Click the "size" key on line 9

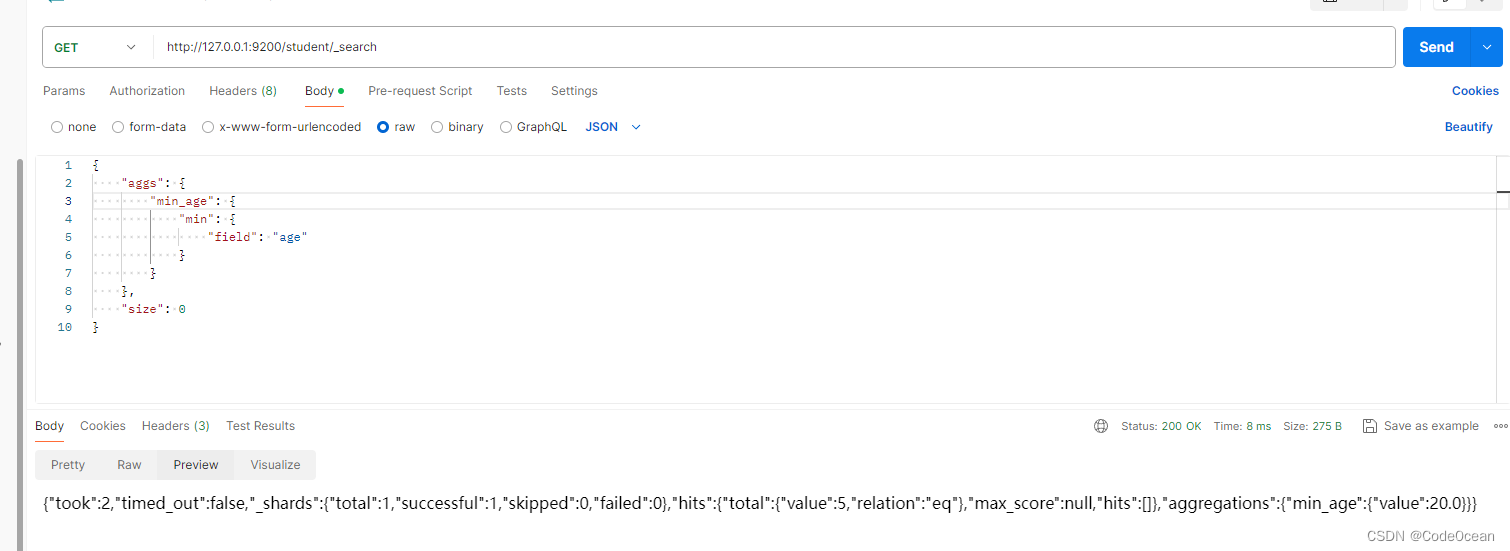click(x=140, y=309)
